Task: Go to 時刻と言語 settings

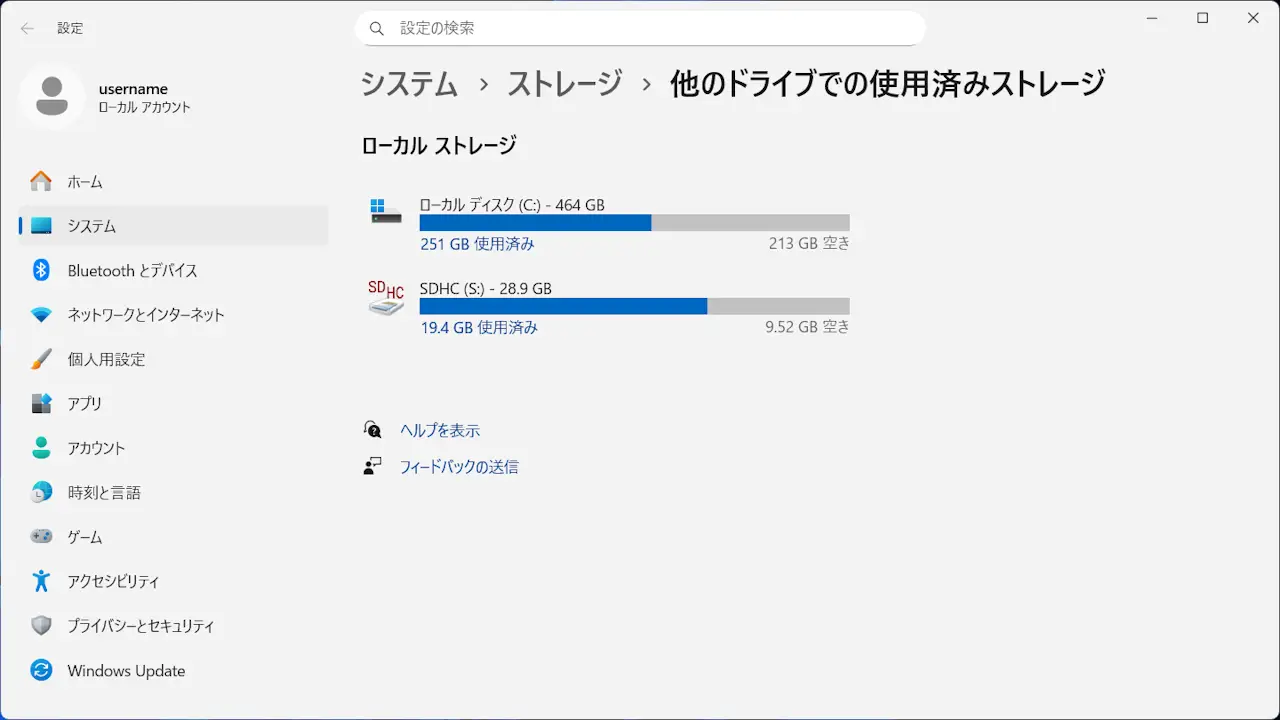Action: 104,493
